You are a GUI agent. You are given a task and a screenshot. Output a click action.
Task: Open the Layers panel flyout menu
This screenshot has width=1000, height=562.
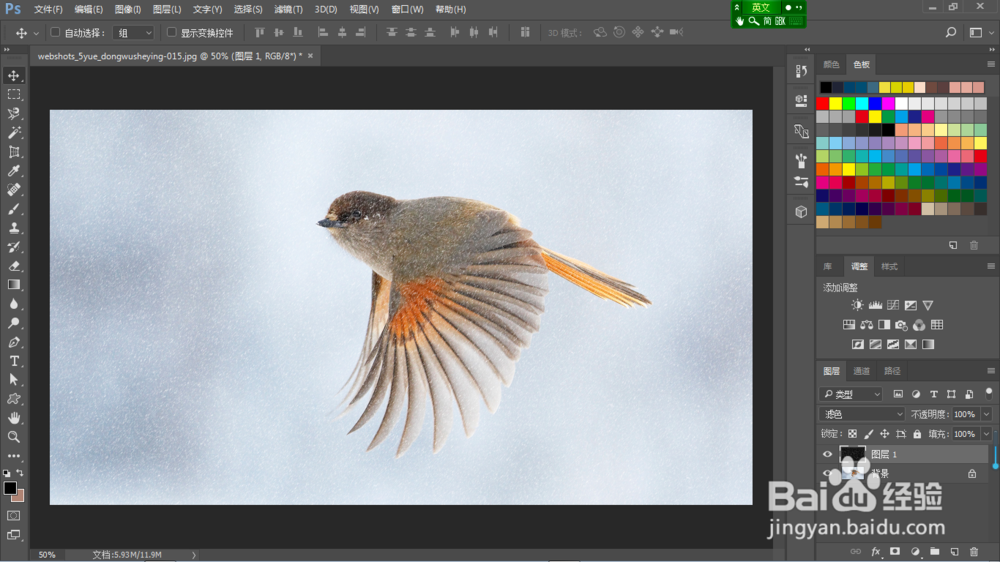click(x=990, y=371)
